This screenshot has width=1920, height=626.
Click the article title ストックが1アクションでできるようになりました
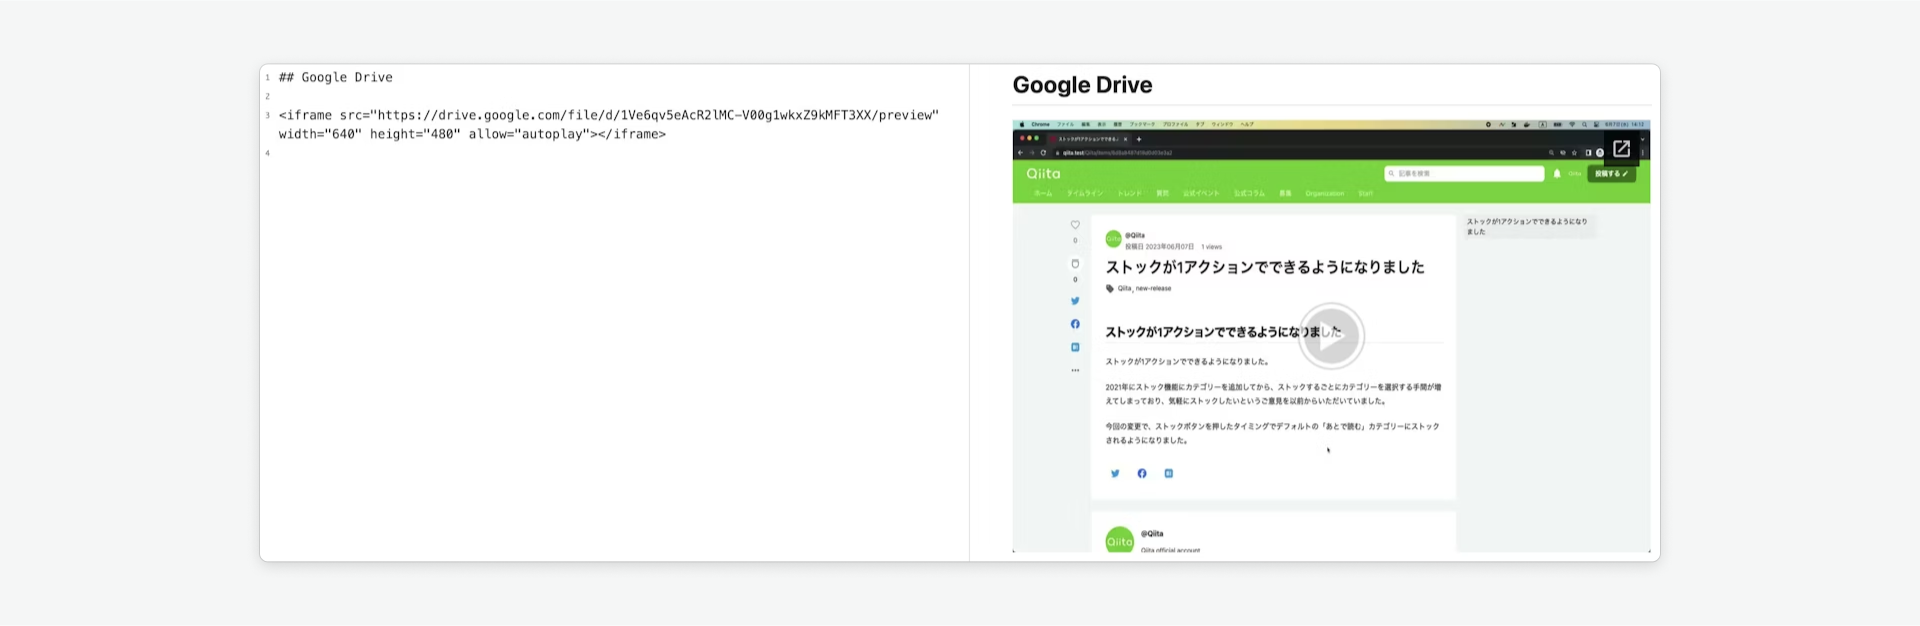(x=1265, y=267)
